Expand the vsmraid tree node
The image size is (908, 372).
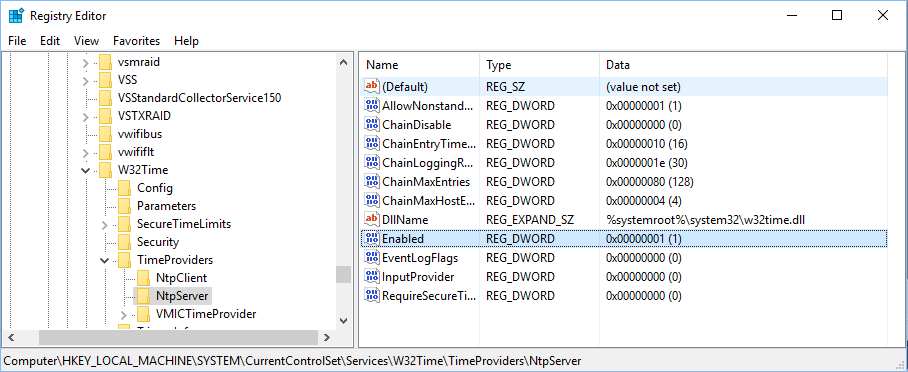(x=86, y=63)
